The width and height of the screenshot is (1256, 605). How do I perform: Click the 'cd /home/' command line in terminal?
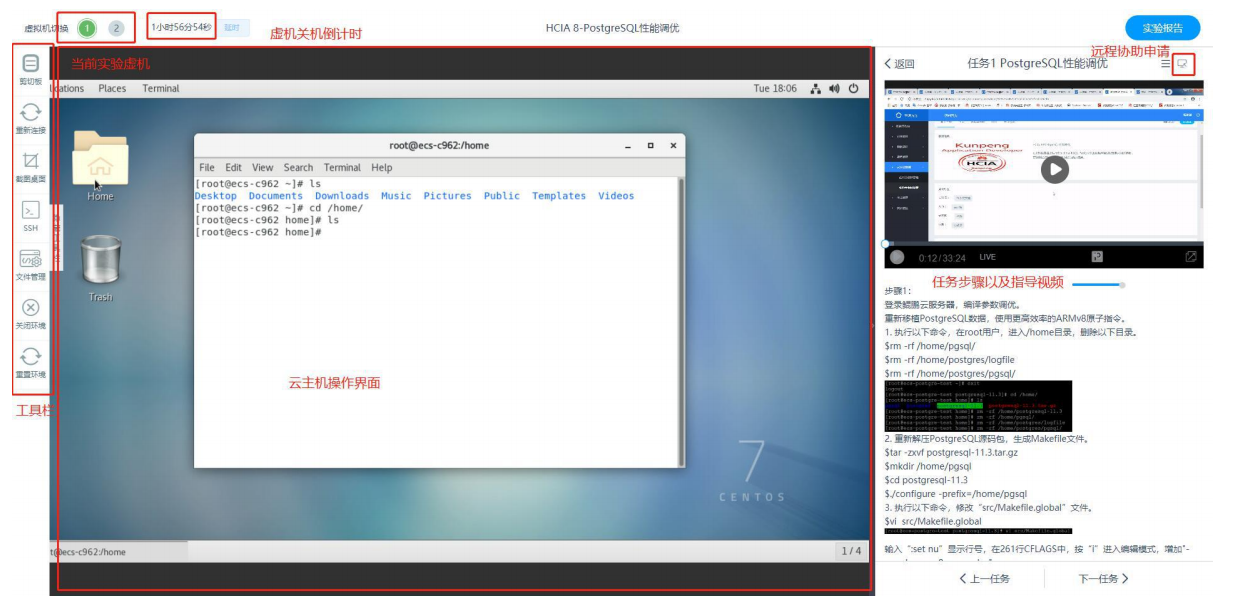click(279, 208)
